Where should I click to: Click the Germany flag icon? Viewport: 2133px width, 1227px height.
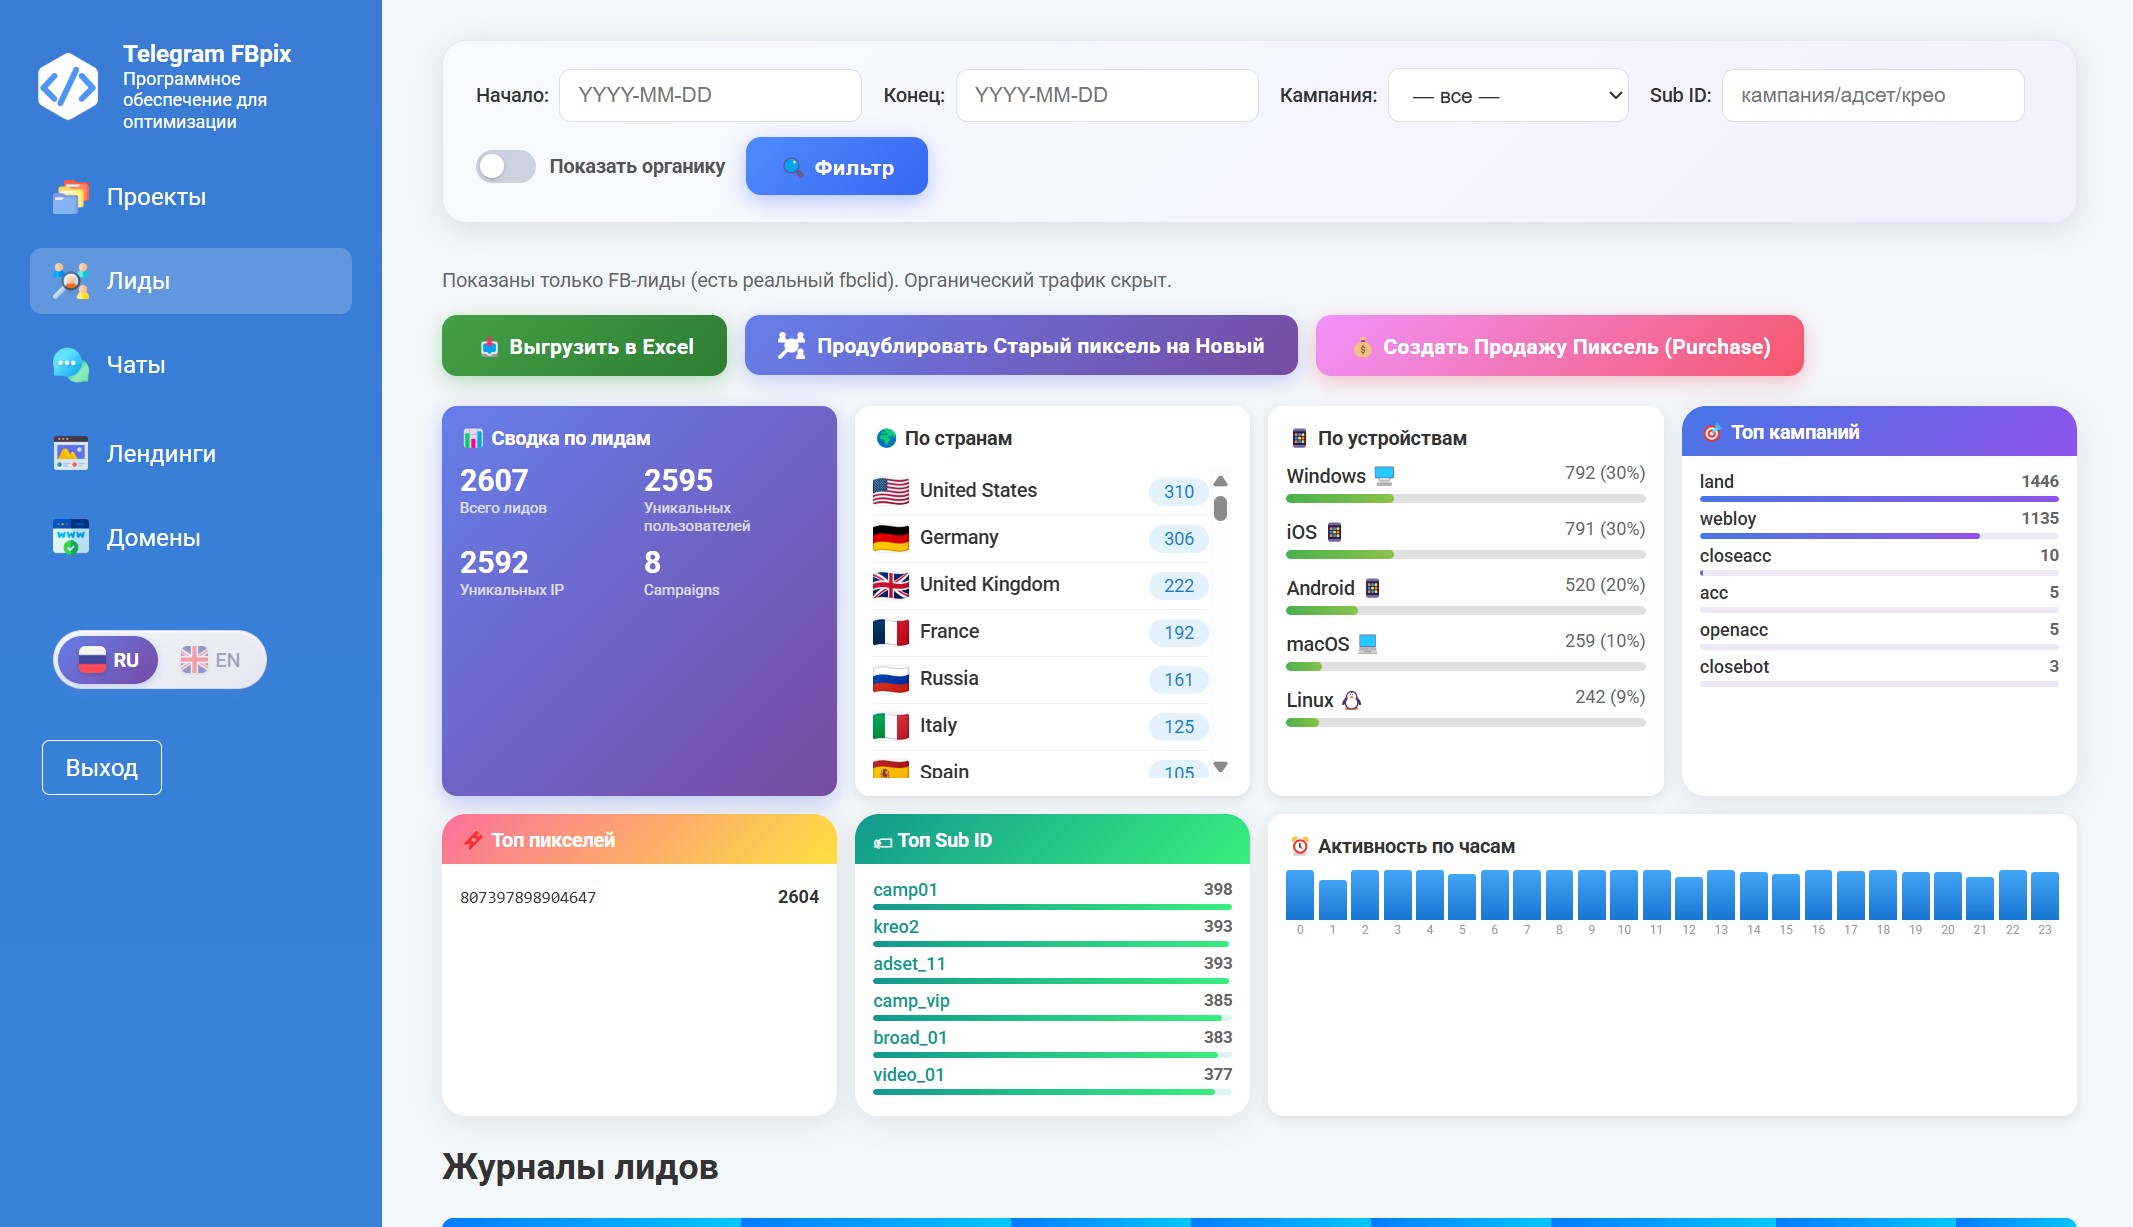pyautogui.click(x=890, y=538)
